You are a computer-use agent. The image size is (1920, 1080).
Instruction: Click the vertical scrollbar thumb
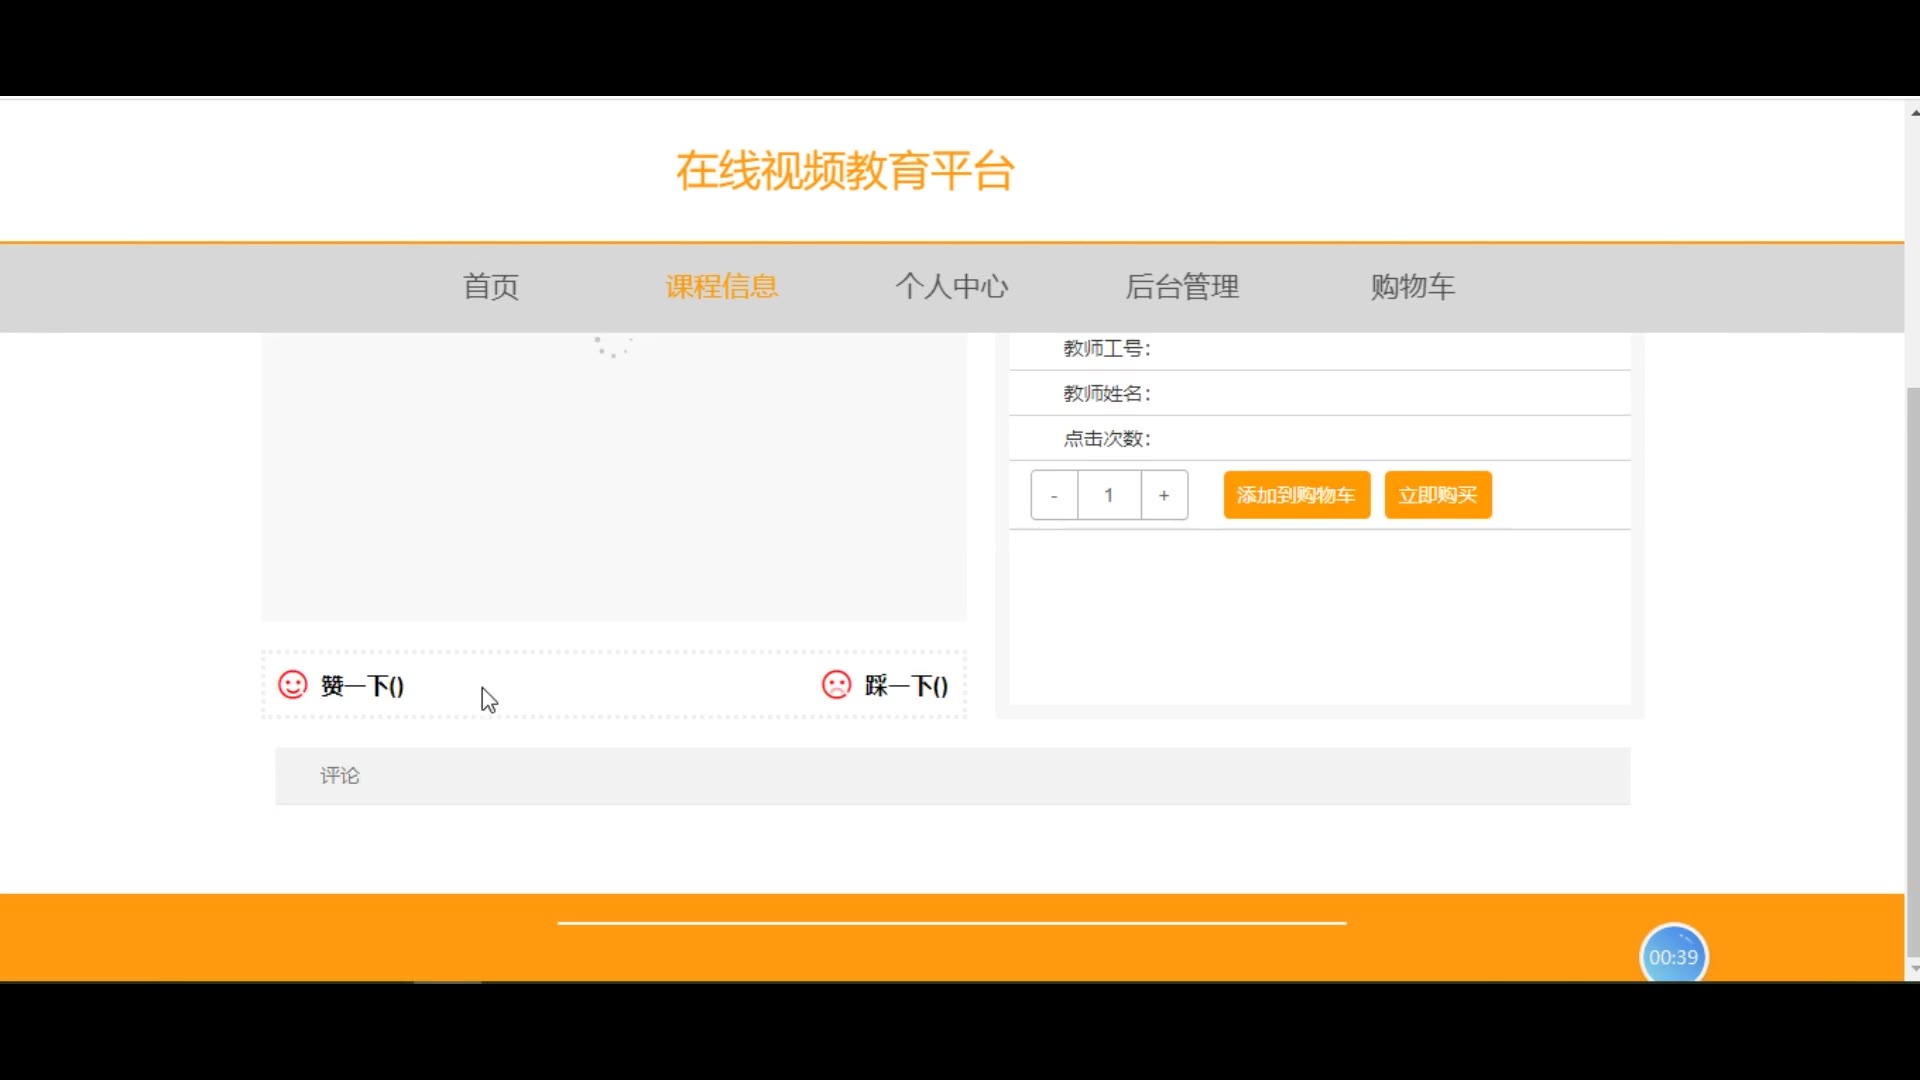pos(1913,670)
